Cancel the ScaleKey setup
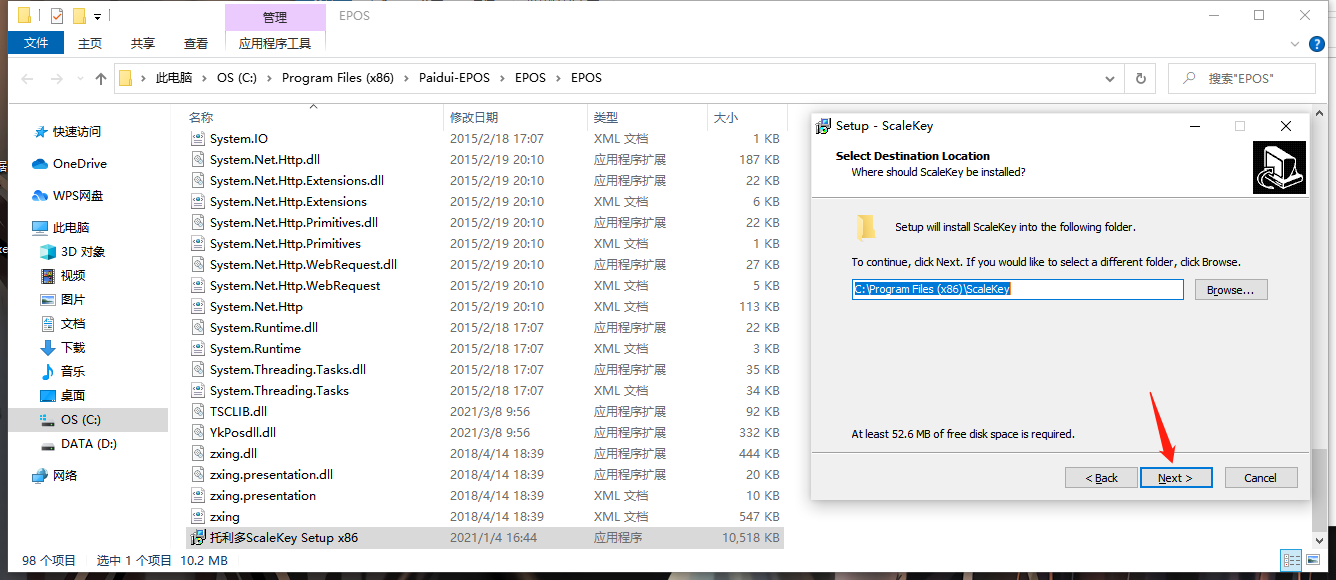The height and width of the screenshot is (580, 1336). click(x=1260, y=478)
